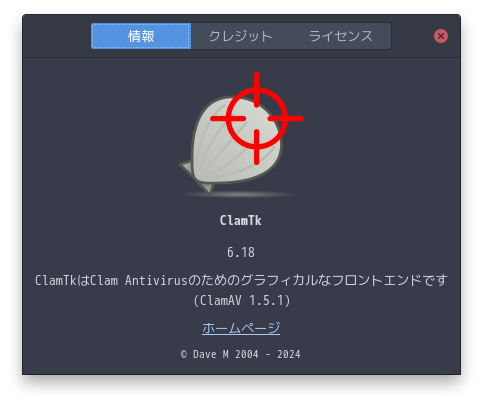This screenshot has height=405, width=483.
Task: Open the クレジット tab
Action: [x=241, y=36]
